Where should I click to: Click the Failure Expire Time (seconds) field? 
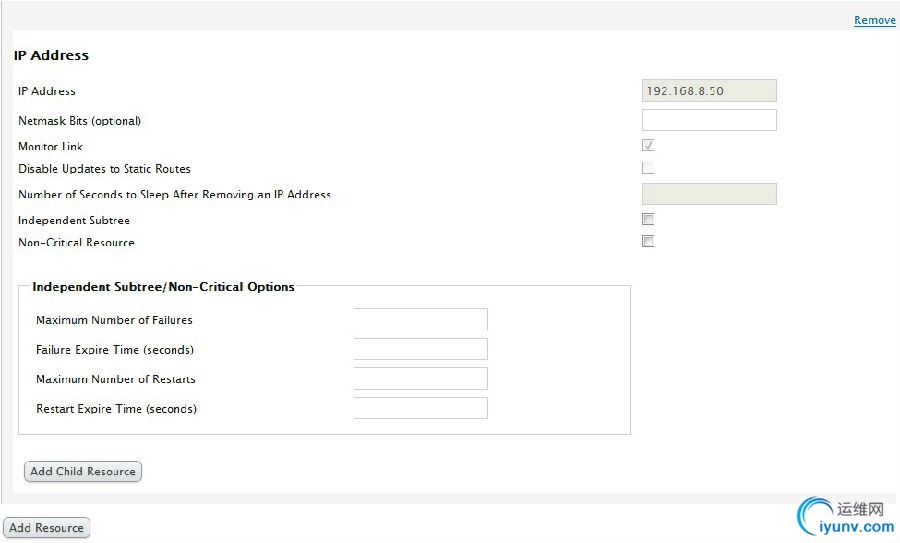[x=421, y=349]
